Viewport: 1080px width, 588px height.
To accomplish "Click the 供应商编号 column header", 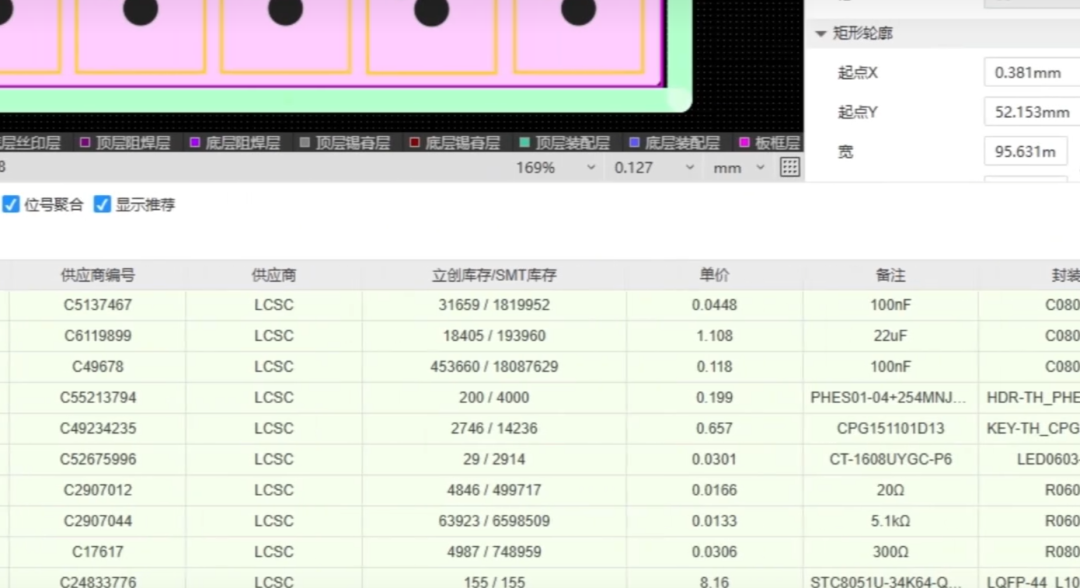I will tap(98, 275).
